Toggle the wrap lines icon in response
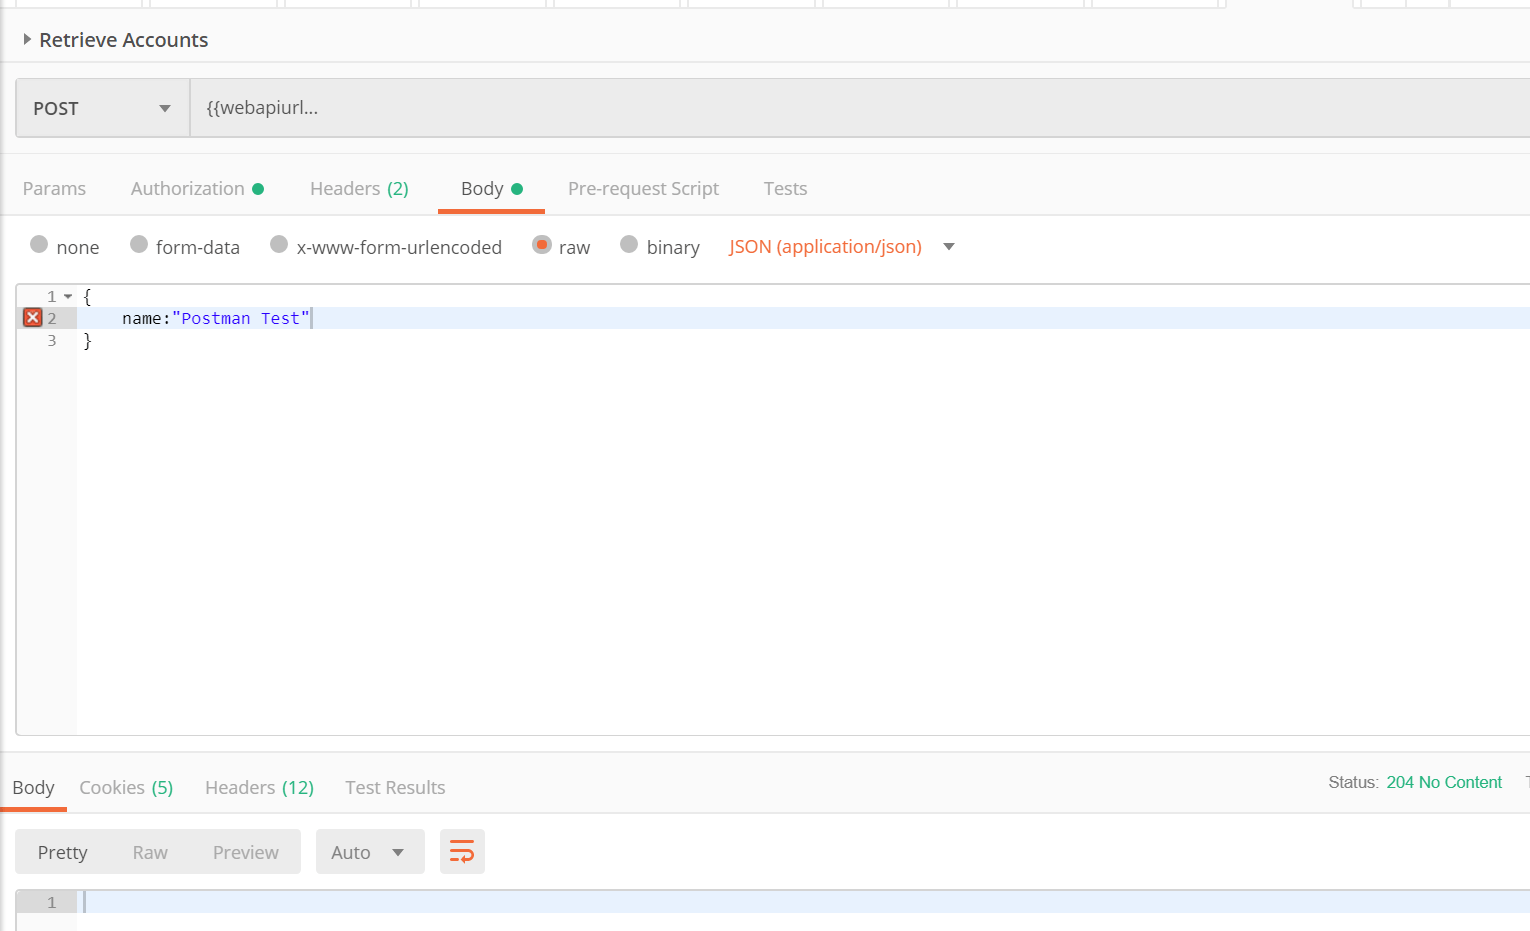This screenshot has width=1530, height=931. [x=461, y=852]
